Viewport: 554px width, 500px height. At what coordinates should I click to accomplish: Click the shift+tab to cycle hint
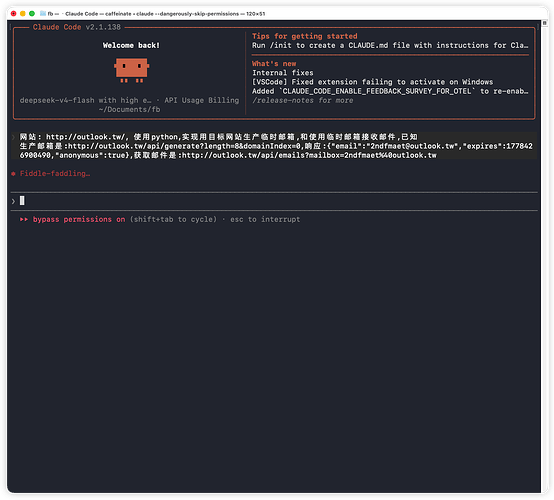click(x=173, y=219)
